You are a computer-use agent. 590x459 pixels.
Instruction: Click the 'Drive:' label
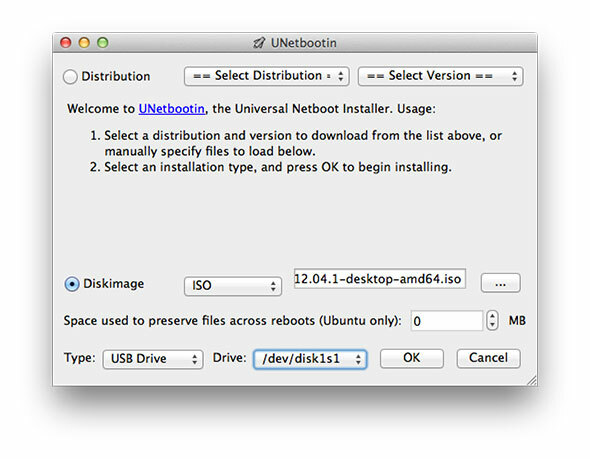pyautogui.click(x=230, y=357)
